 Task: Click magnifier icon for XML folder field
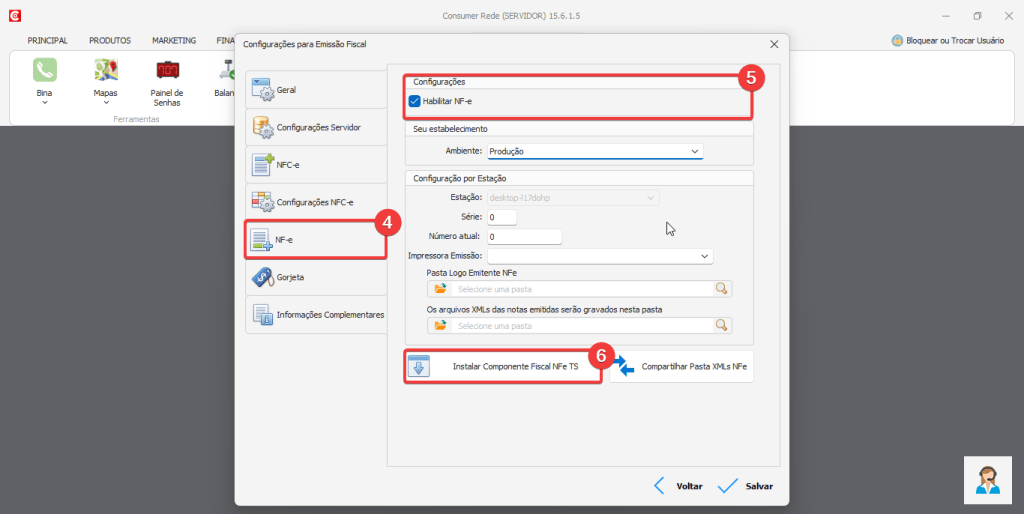coord(721,325)
